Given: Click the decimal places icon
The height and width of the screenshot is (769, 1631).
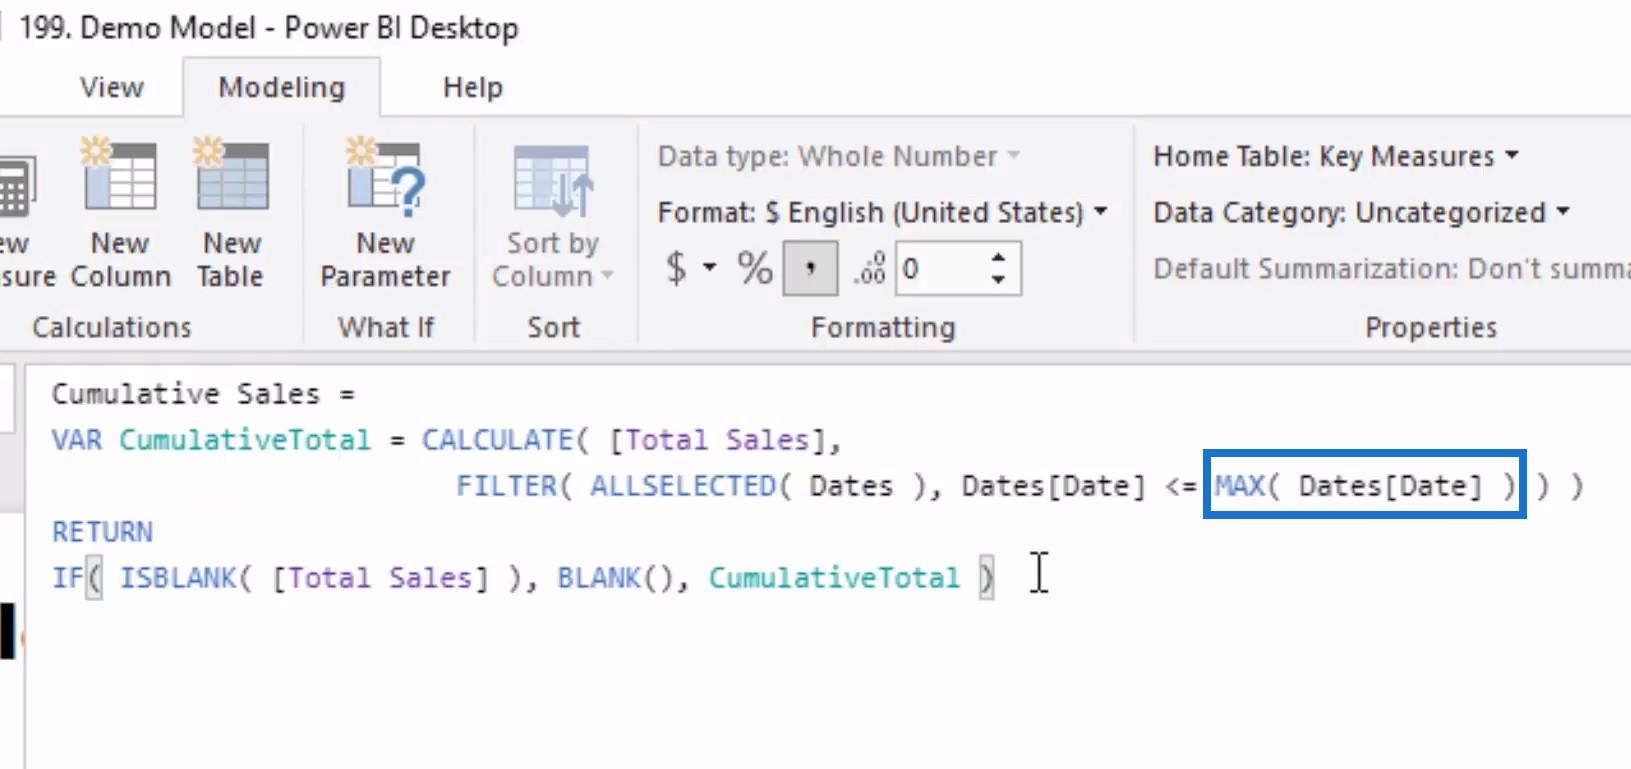Looking at the screenshot, I should (869, 268).
